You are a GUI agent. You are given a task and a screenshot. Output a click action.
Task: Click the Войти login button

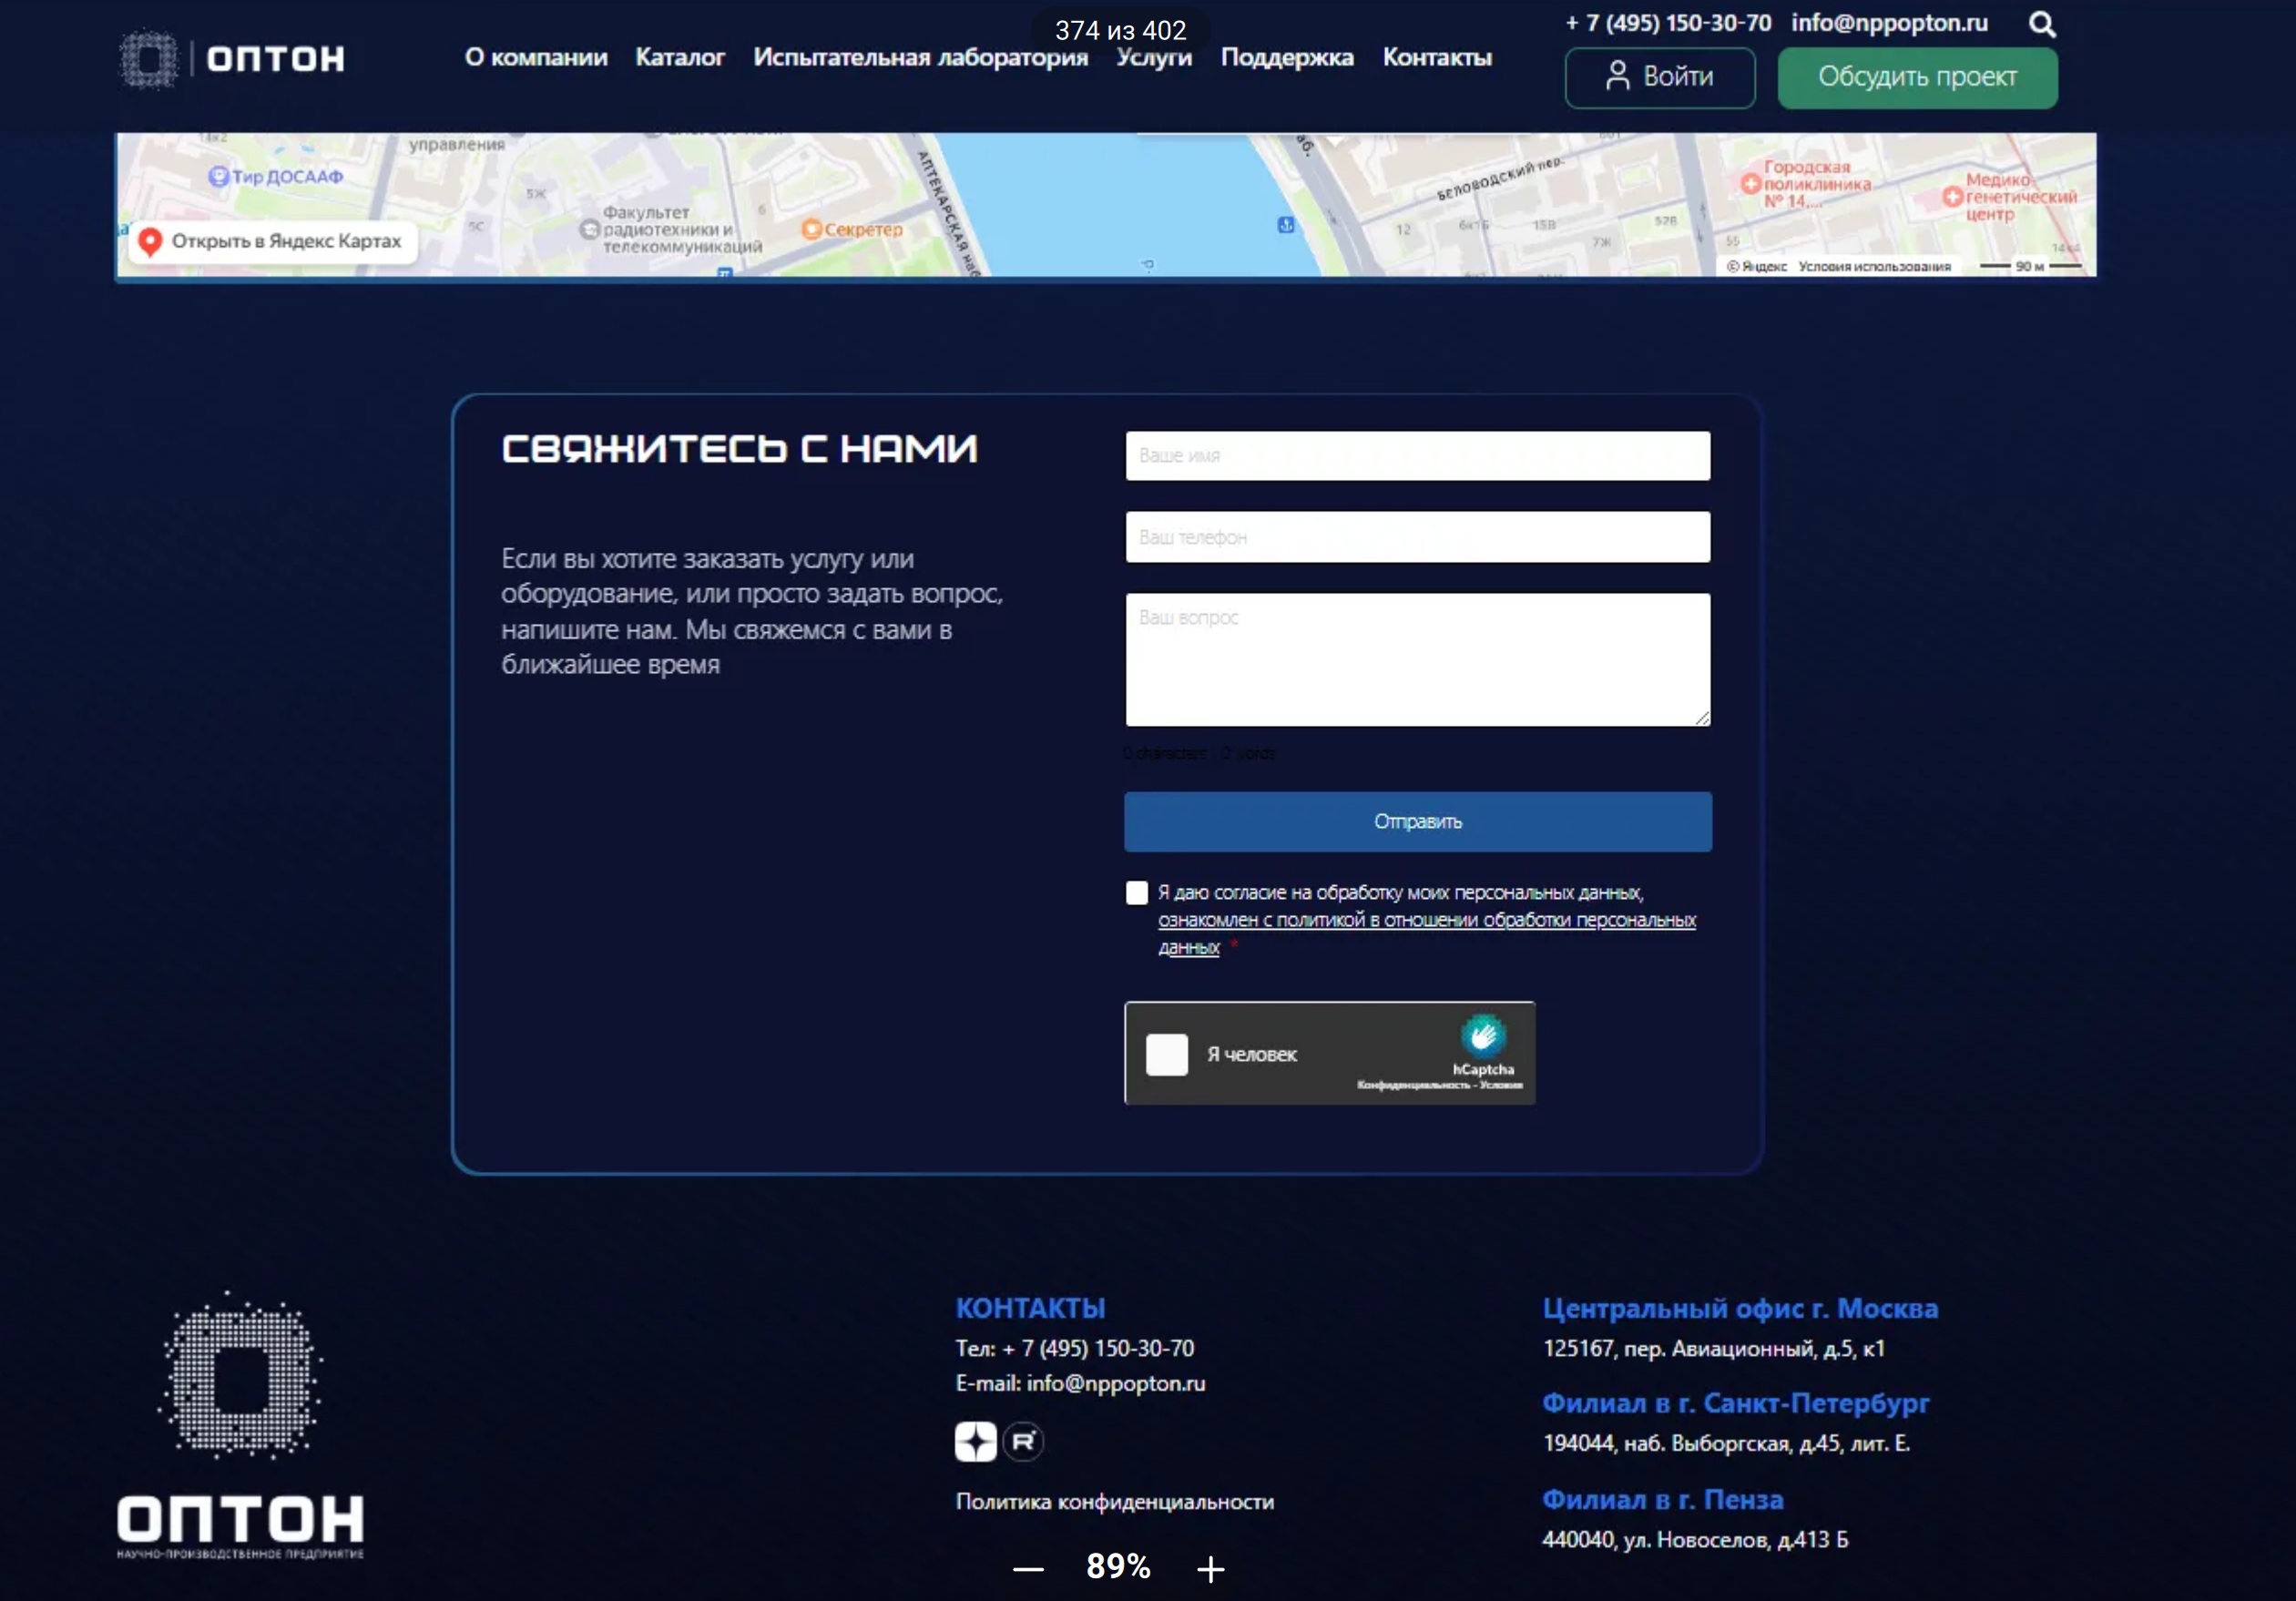[x=1659, y=77]
